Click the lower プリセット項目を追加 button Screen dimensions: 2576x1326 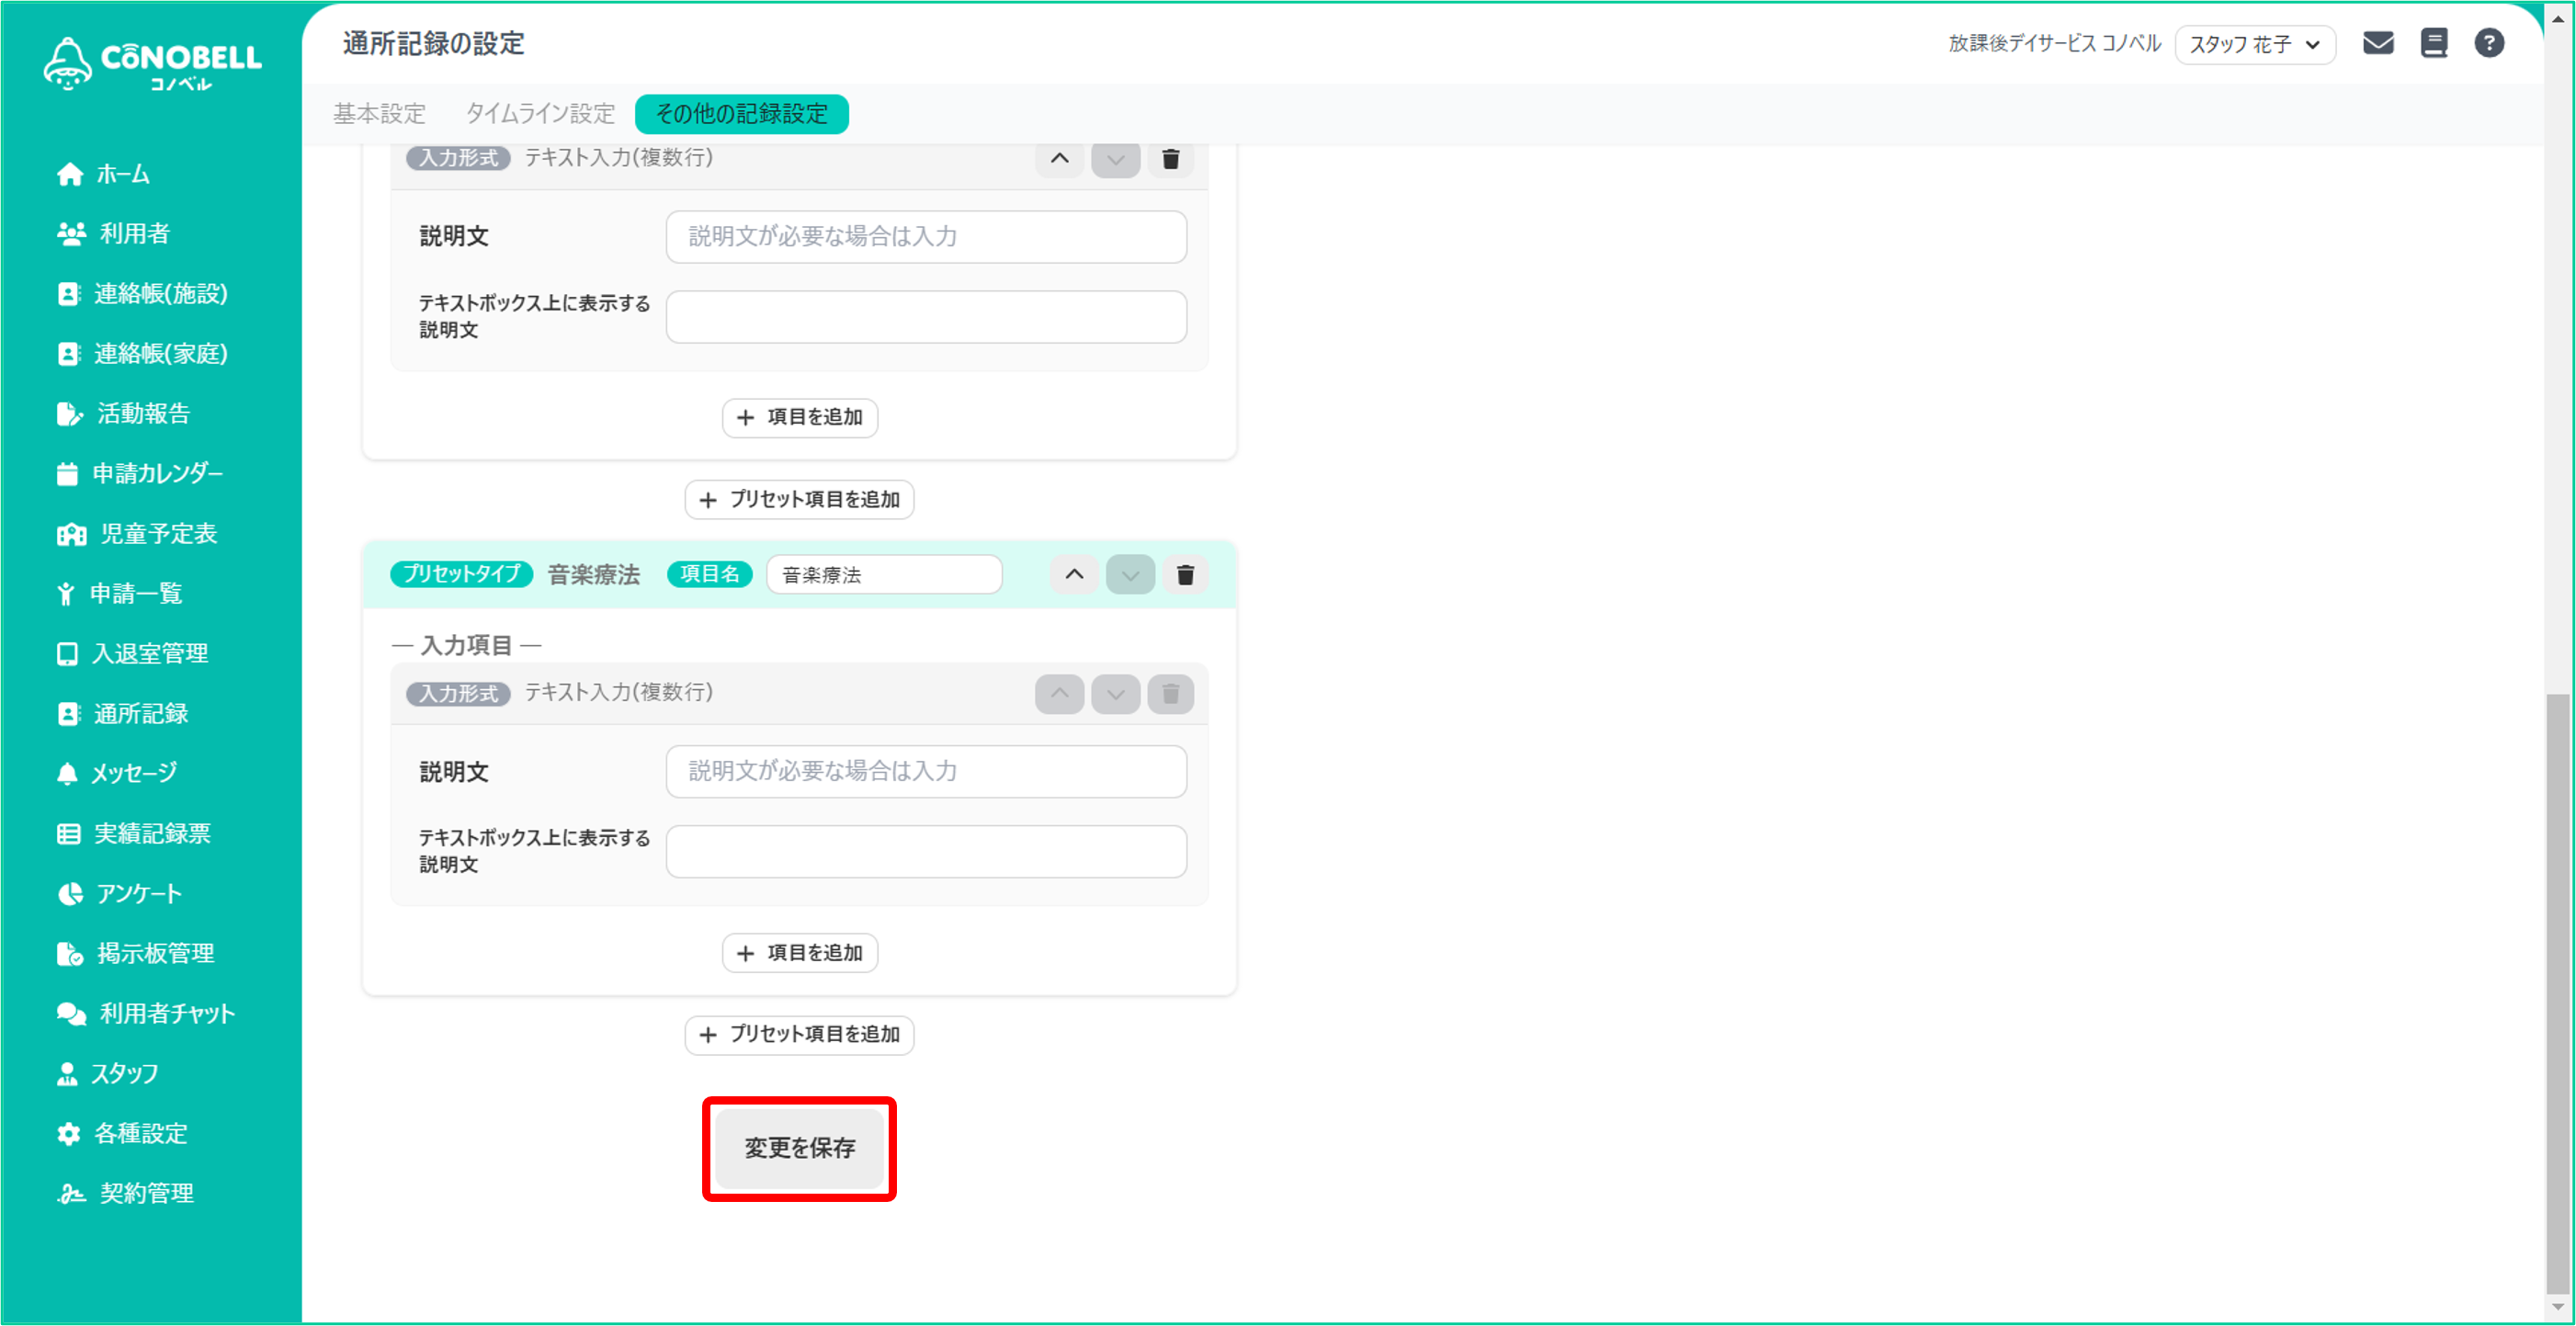pyautogui.click(x=799, y=1035)
